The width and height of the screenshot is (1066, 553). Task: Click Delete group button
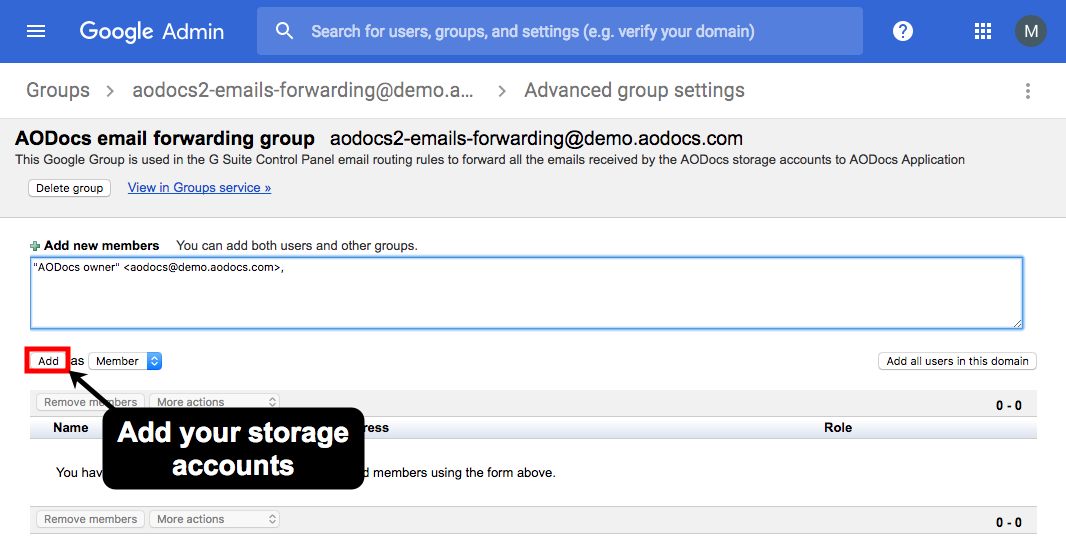(x=69, y=188)
